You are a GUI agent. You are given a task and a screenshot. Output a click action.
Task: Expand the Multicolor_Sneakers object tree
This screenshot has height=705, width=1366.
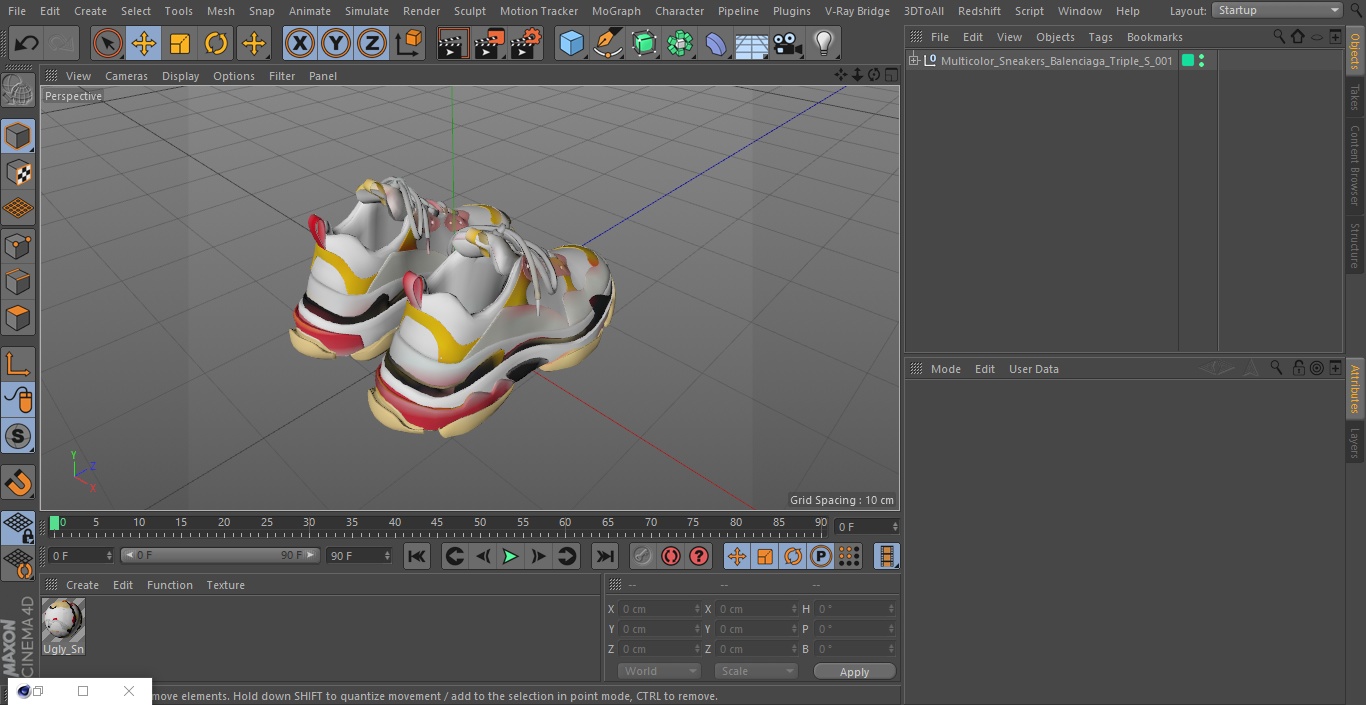click(913, 61)
